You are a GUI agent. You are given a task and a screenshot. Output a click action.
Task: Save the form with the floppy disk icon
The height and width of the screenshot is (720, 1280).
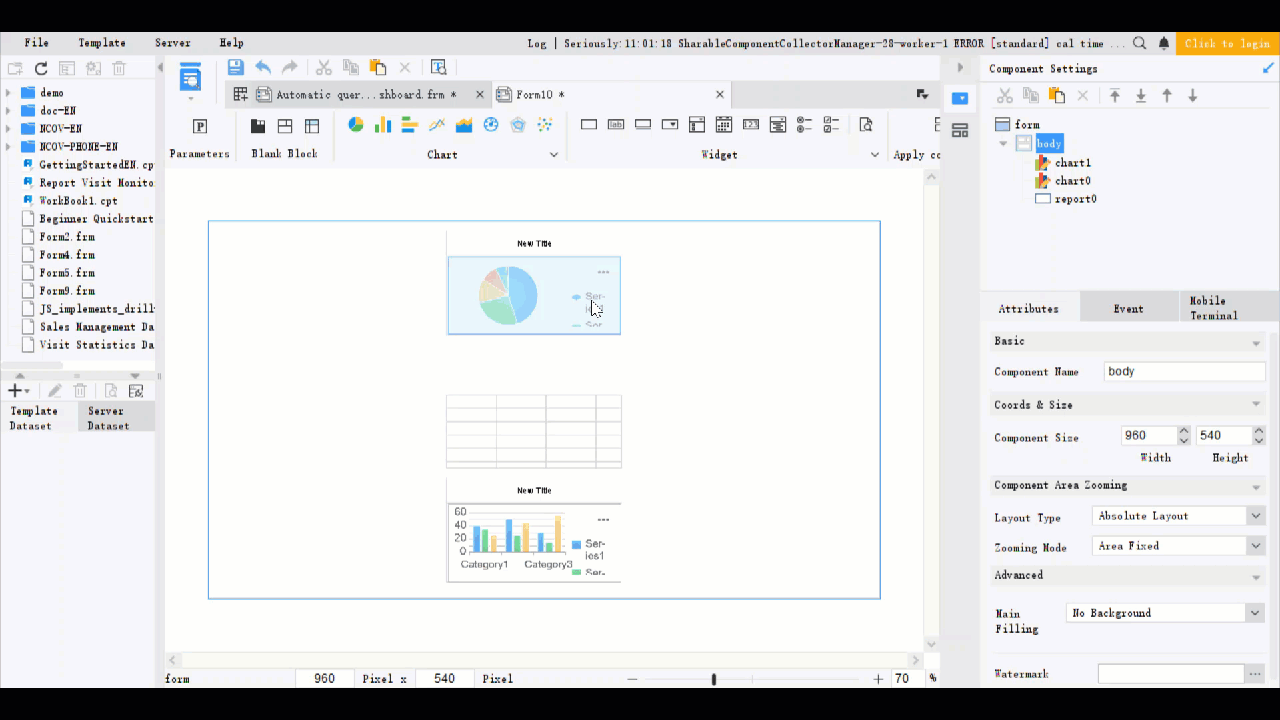click(235, 68)
